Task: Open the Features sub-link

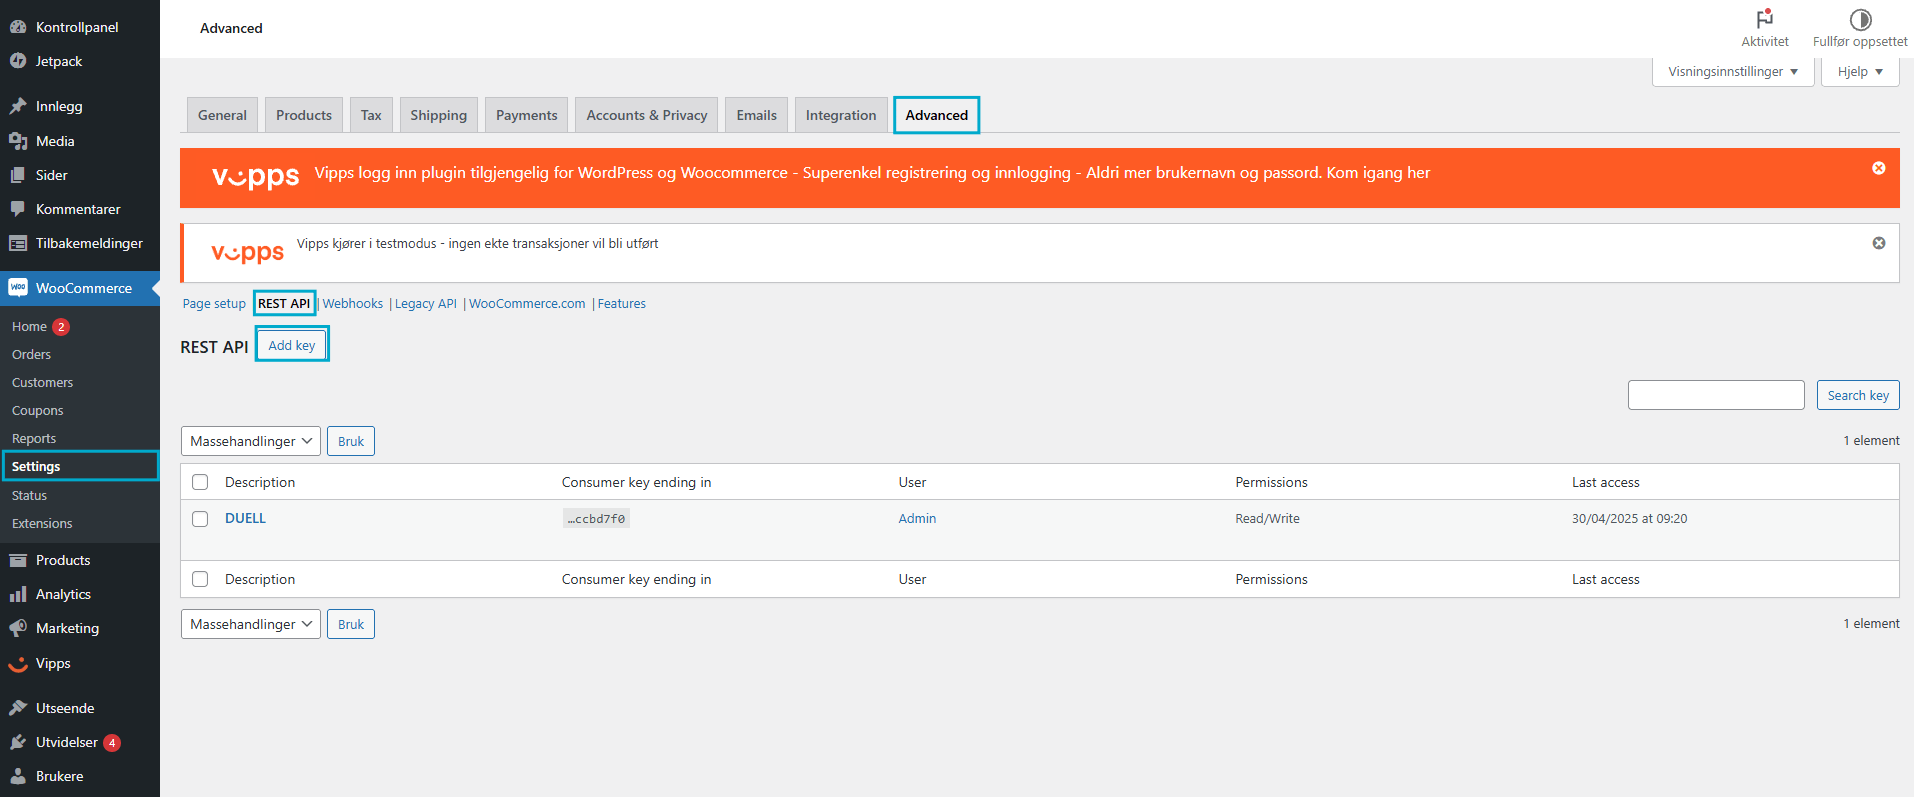Action: pos(622,304)
